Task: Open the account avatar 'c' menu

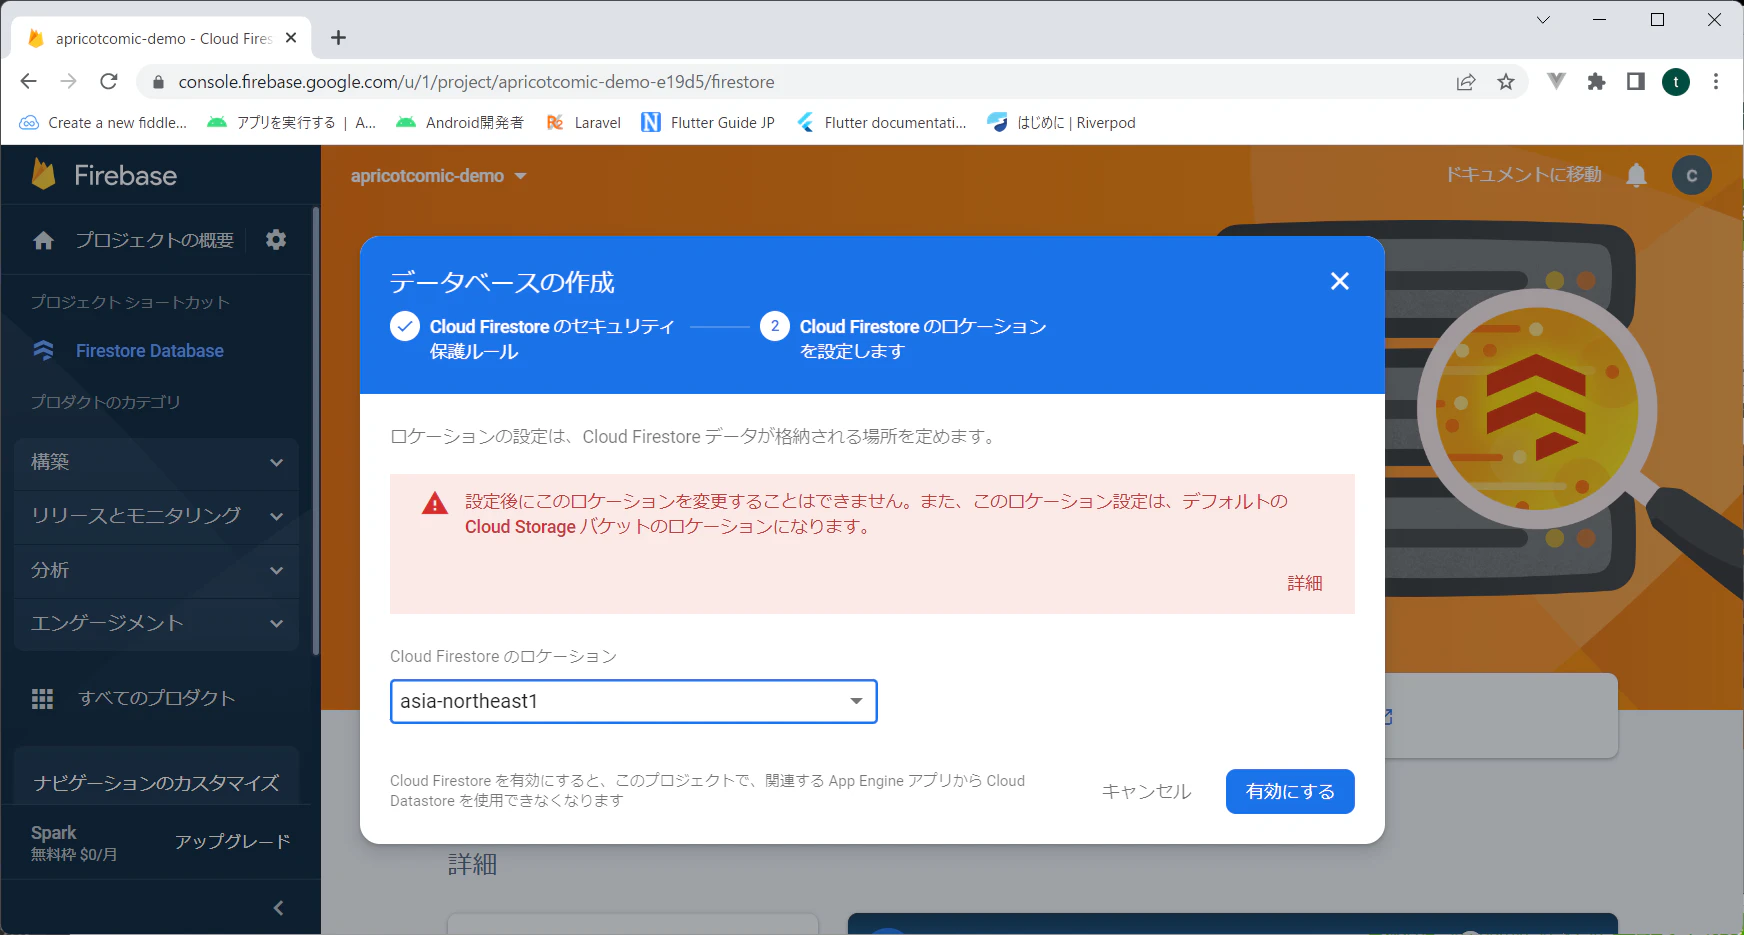Action: (x=1691, y=176)
